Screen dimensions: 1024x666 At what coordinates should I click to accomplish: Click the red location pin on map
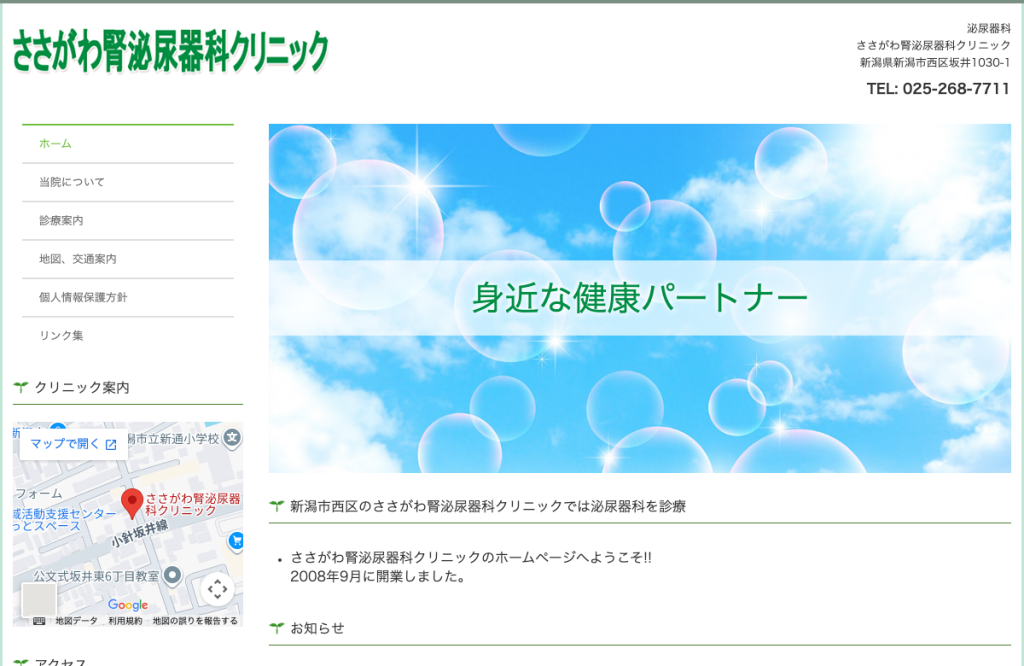[x=132, y=504]
